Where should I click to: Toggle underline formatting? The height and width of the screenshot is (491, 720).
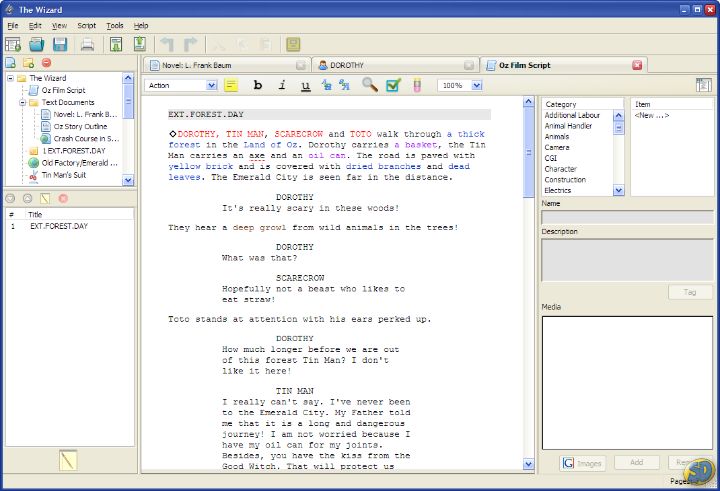pos(305,85)
